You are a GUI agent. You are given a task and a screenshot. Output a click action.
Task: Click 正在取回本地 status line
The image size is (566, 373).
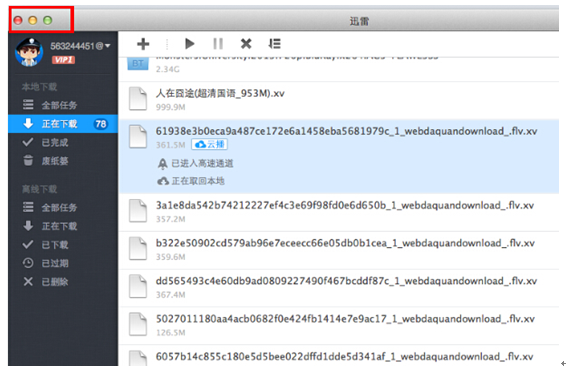[x=198, y=181]
